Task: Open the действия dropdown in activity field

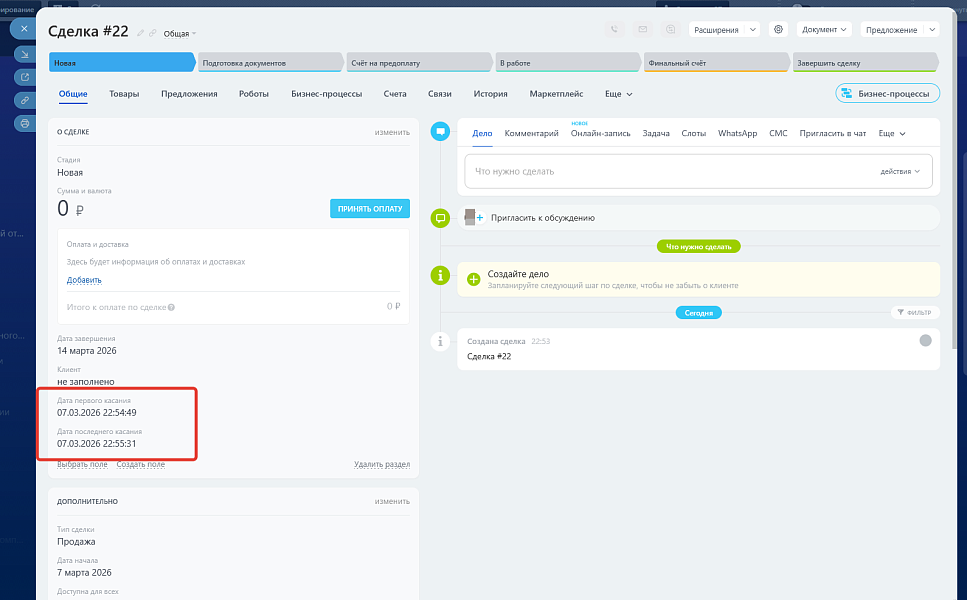Action: (900, 171)
